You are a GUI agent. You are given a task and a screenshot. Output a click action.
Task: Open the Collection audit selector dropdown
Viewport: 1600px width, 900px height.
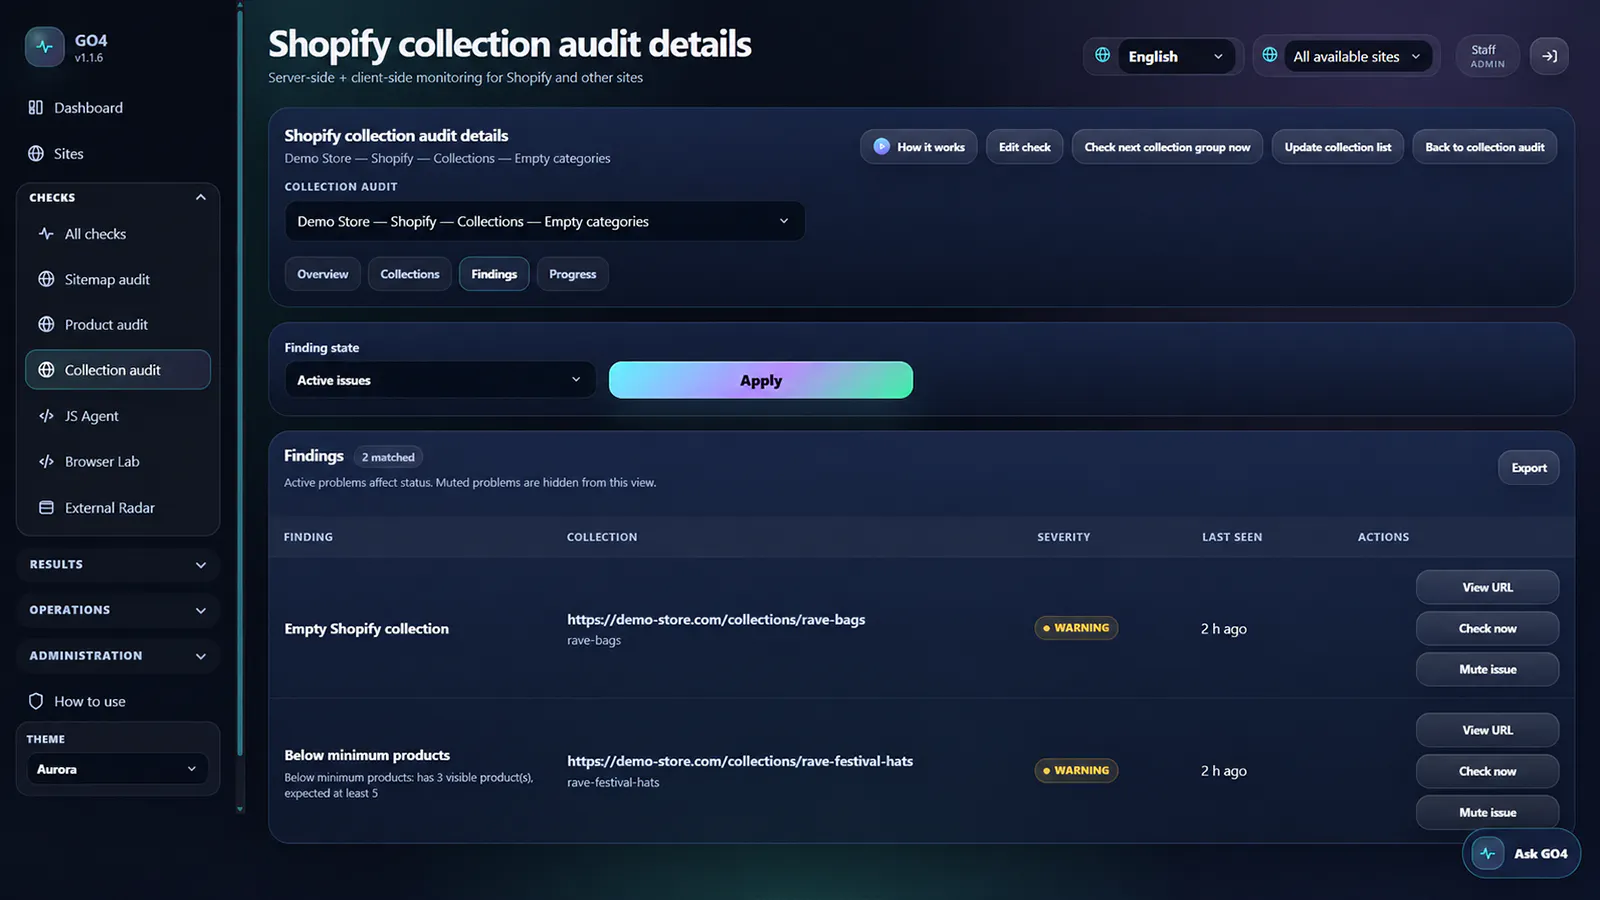coord(544,221)
